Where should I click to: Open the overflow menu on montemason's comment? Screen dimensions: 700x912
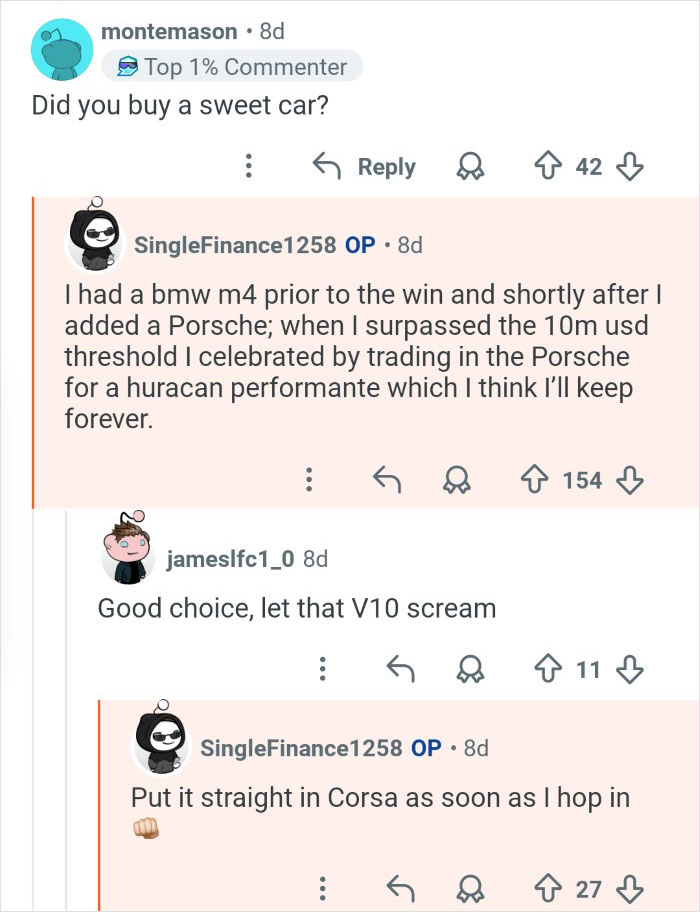pos(248,166)
